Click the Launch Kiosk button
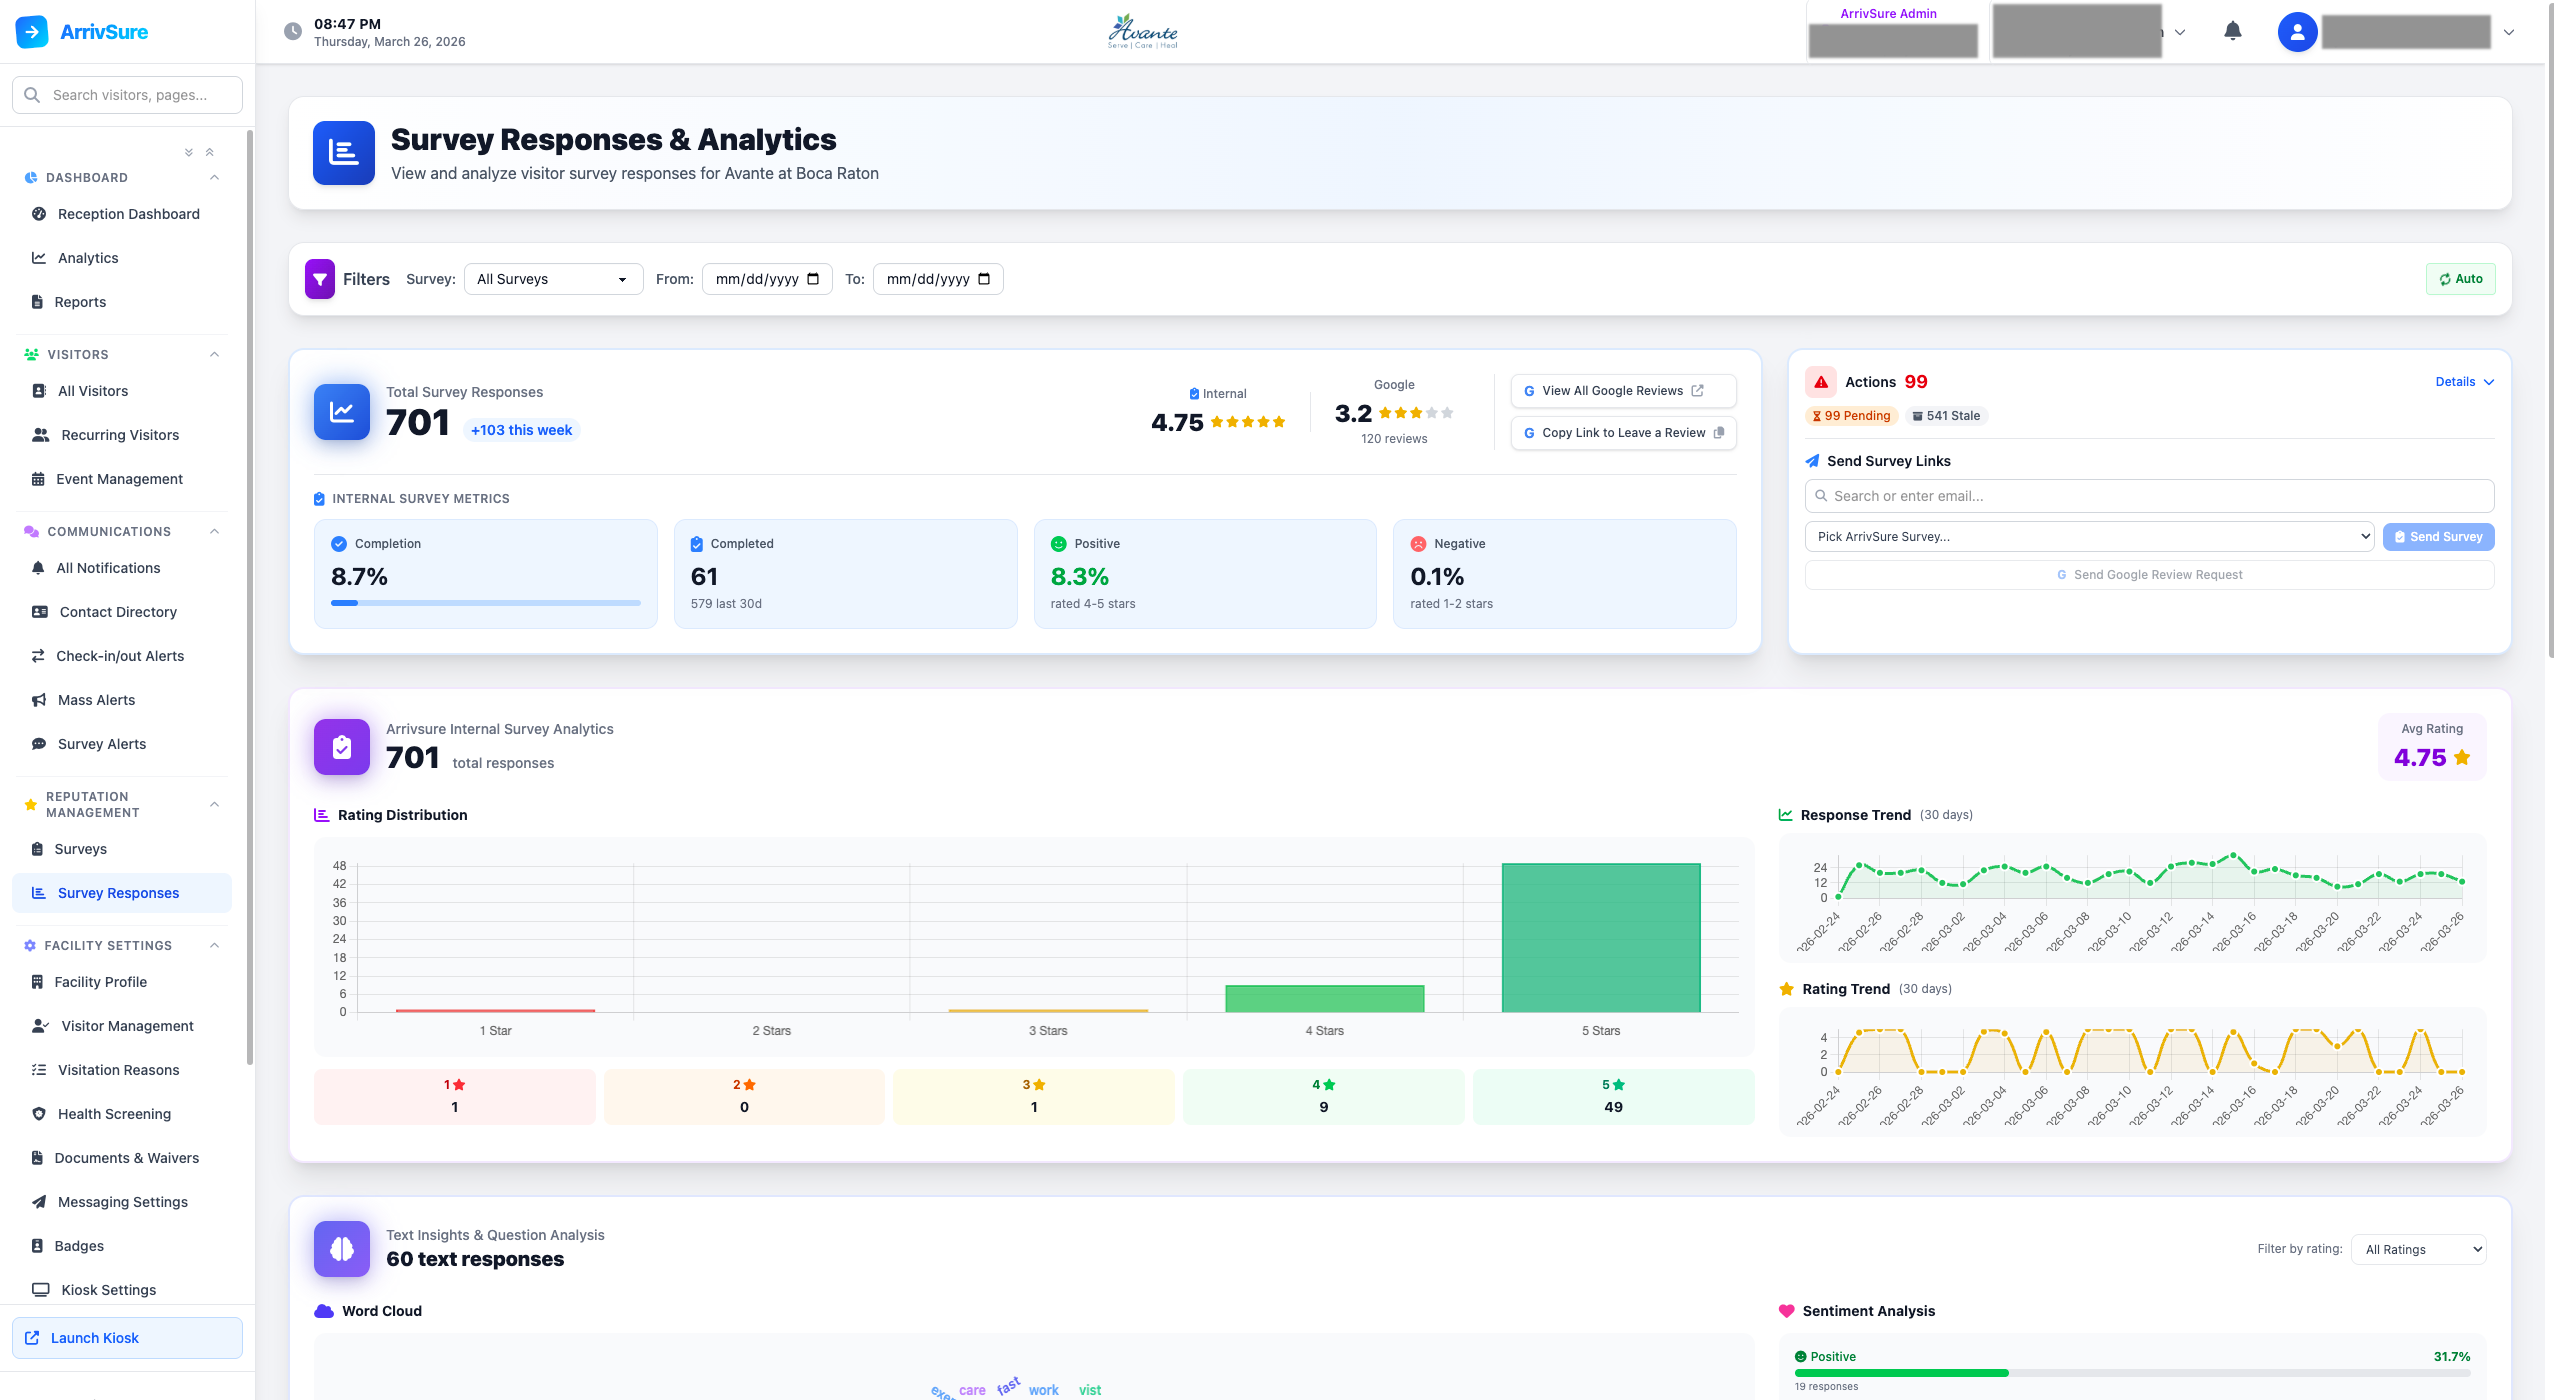The width and height of the screenshot is (2554, 1400). 127,1338
